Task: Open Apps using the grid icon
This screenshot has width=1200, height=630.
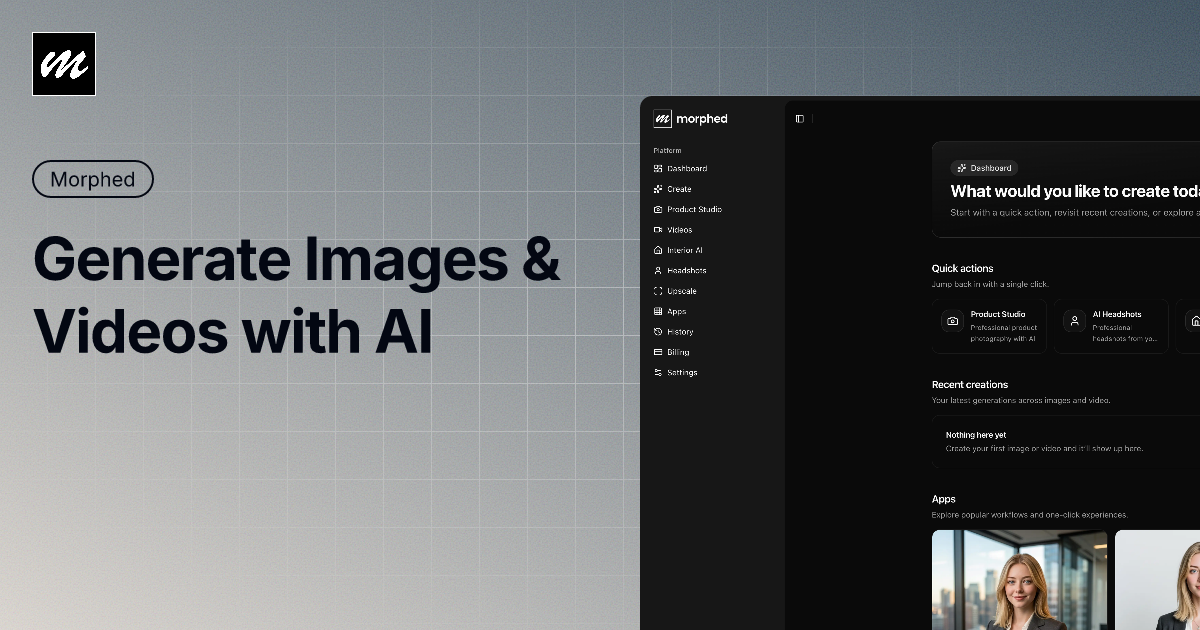Action: click(x=660, y=311)
